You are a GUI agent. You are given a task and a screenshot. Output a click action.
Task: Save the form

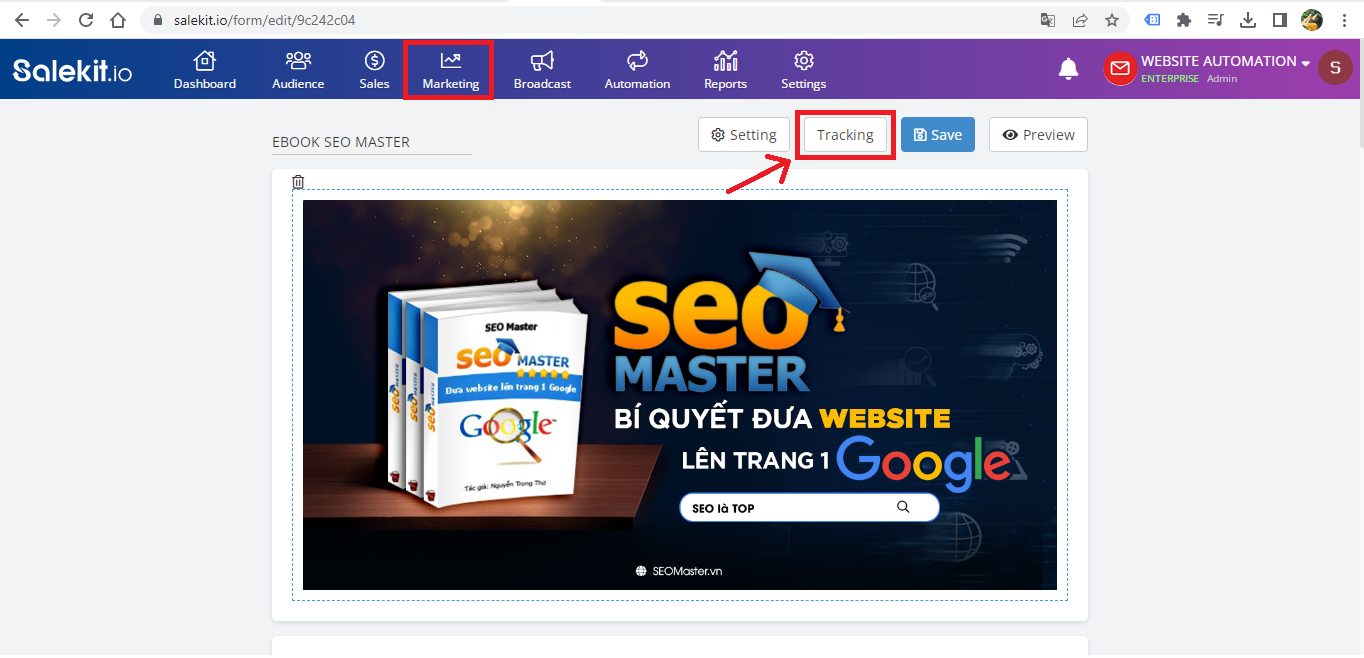[938, 135]
